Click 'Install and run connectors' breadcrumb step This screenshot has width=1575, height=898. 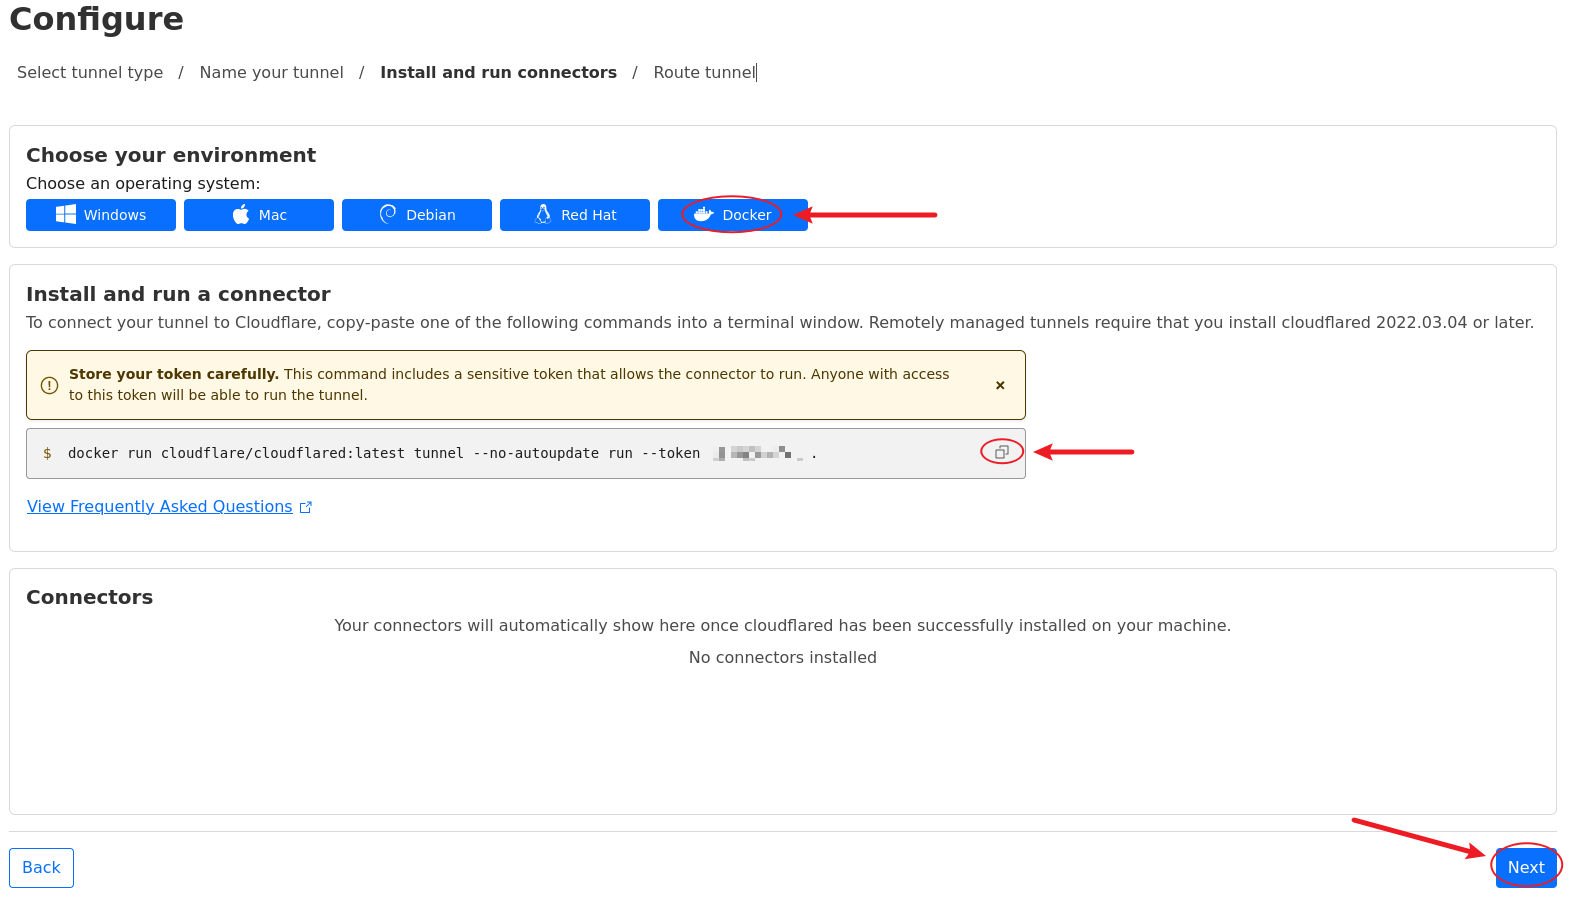click(x=498, y=73)
